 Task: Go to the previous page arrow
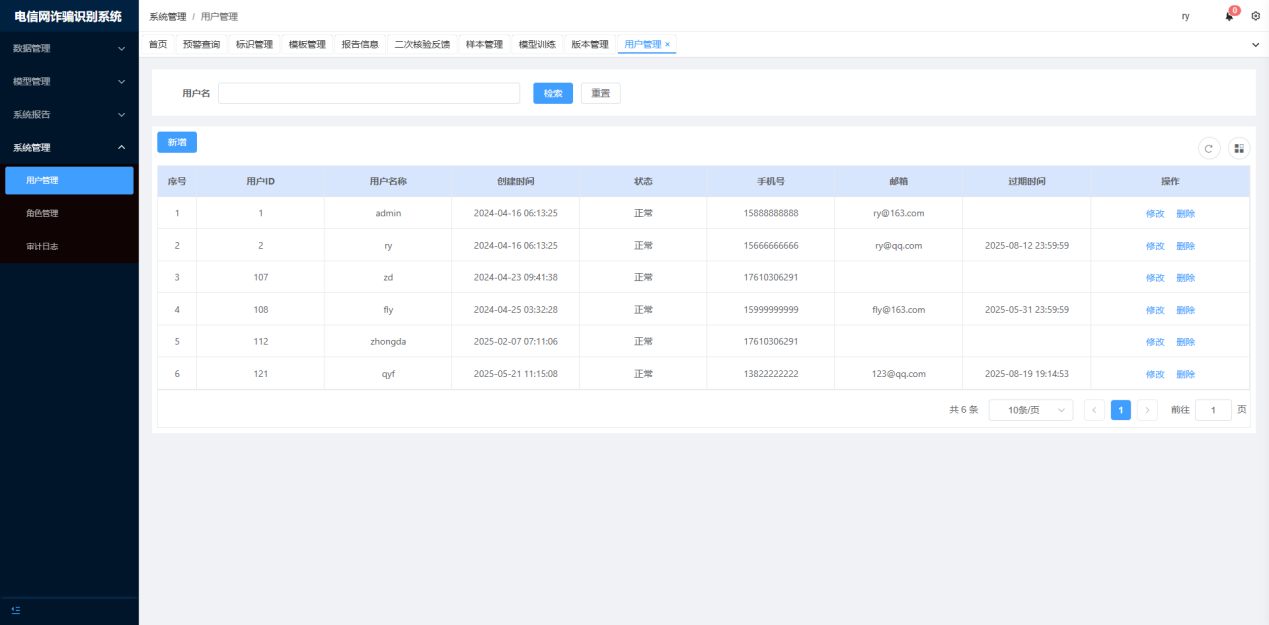click(1095, 410)
